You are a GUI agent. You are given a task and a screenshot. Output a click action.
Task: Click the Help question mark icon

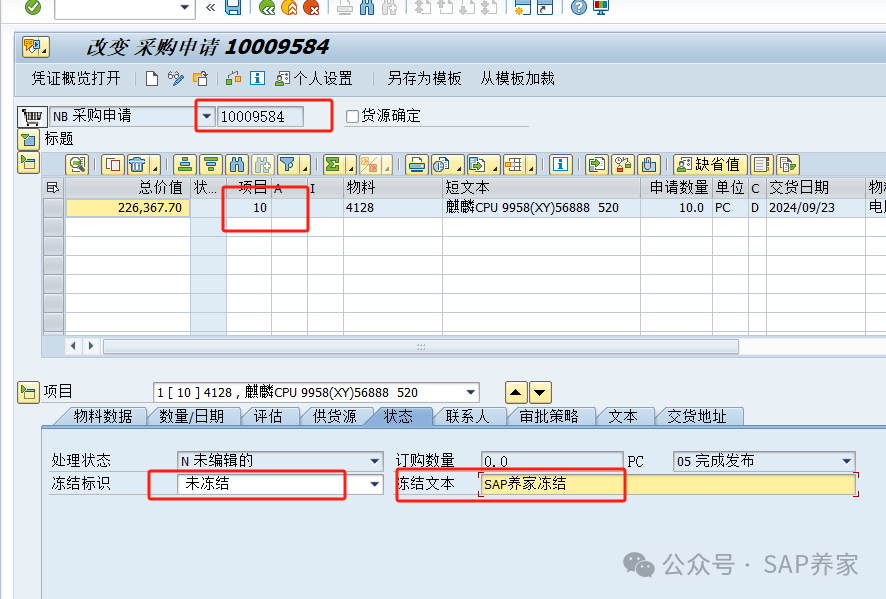(x=579, y=7)
